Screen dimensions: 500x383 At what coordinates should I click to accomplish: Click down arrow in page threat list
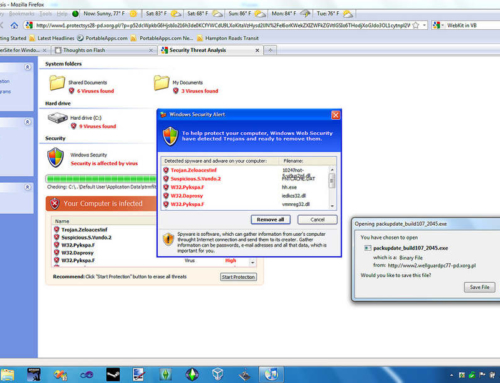(x=253, y=263)
